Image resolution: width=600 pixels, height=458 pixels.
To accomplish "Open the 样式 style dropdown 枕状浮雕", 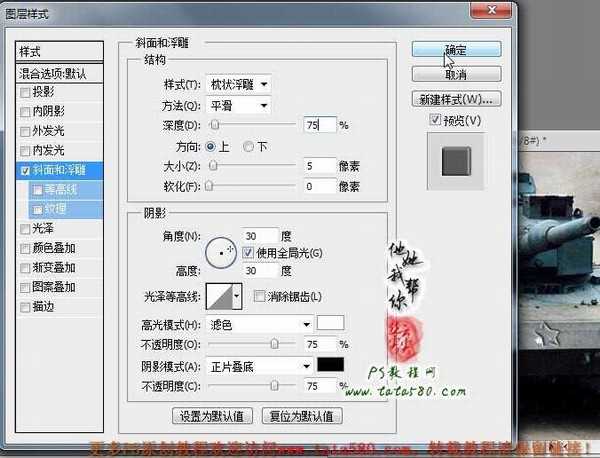I will pos(238,85).
